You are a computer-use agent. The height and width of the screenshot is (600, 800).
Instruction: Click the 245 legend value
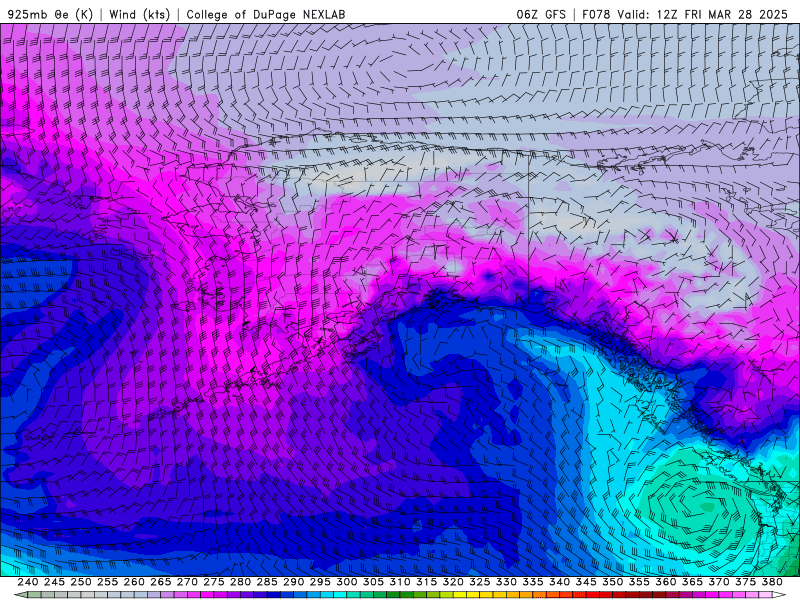[x=54, y=582]
